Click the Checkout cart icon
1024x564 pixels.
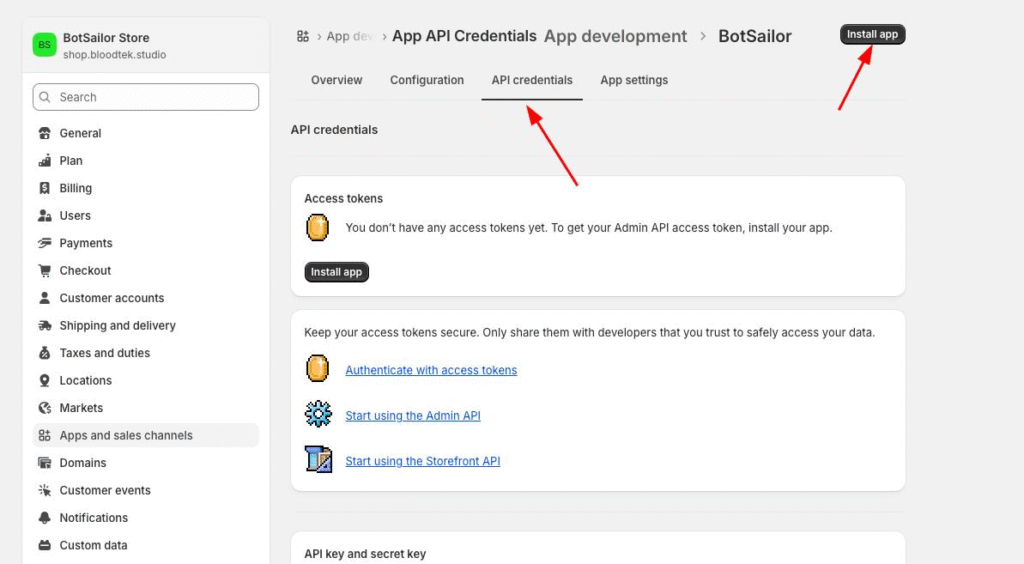[x=44, y=270]
